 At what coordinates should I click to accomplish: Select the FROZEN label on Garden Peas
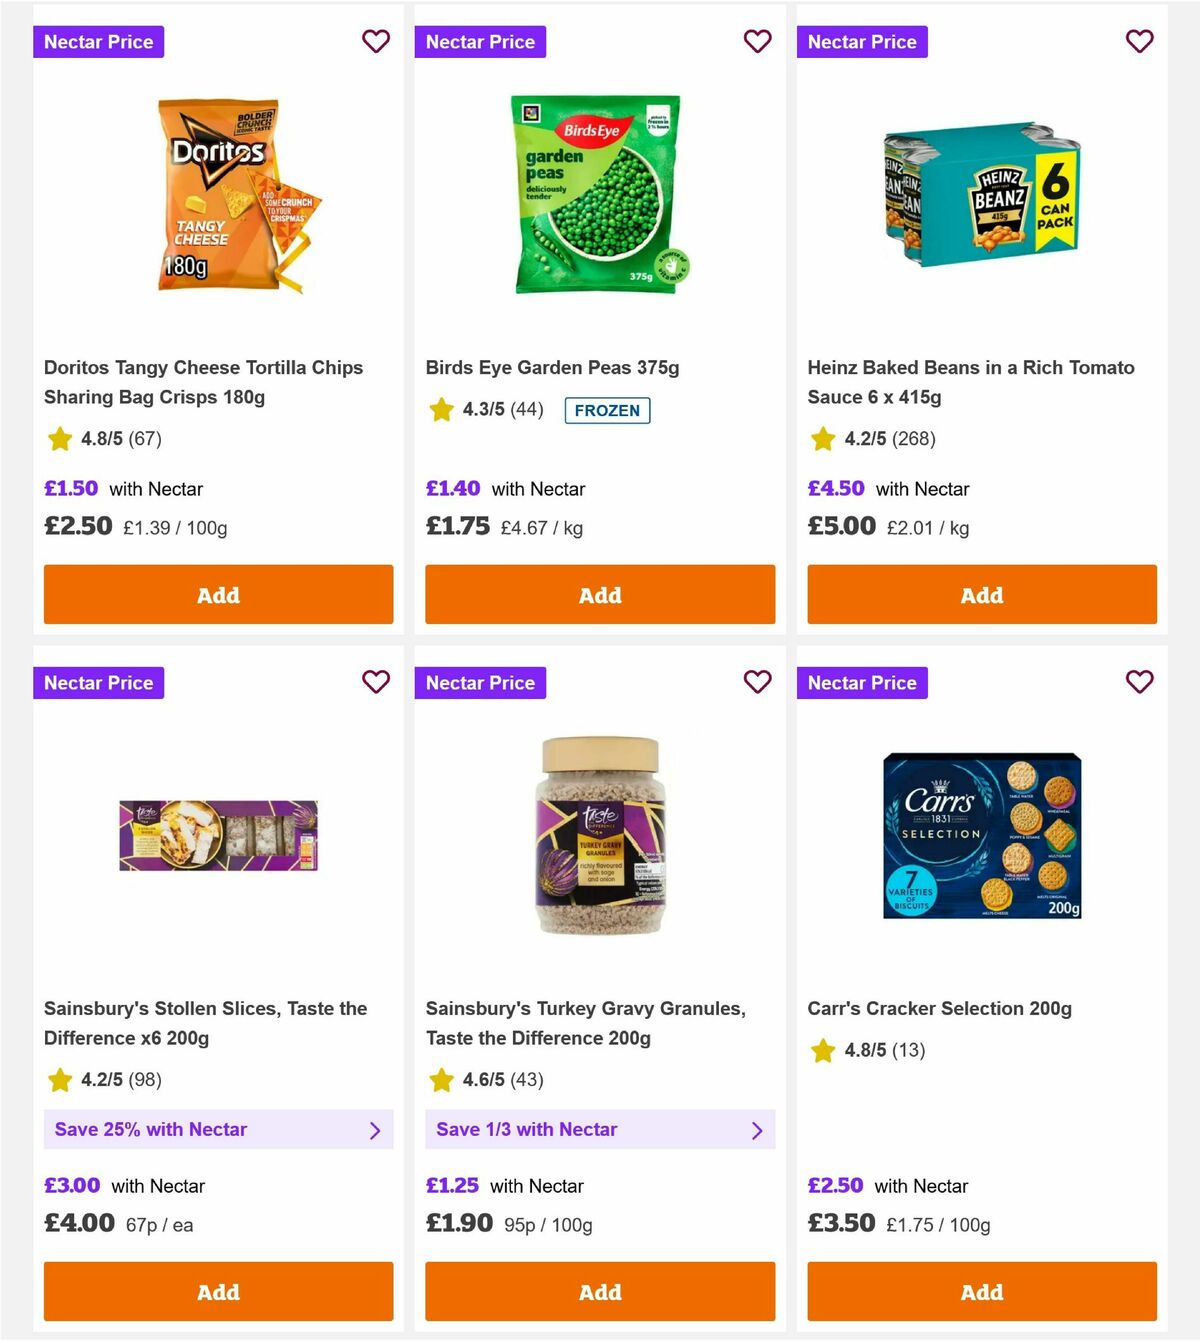pyautogui.click(x=607, y=410)
